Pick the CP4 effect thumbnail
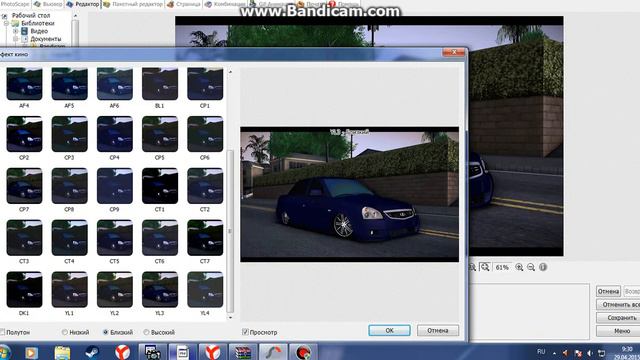Viewport: 640px width, 360px height. [x=115, y=134]
